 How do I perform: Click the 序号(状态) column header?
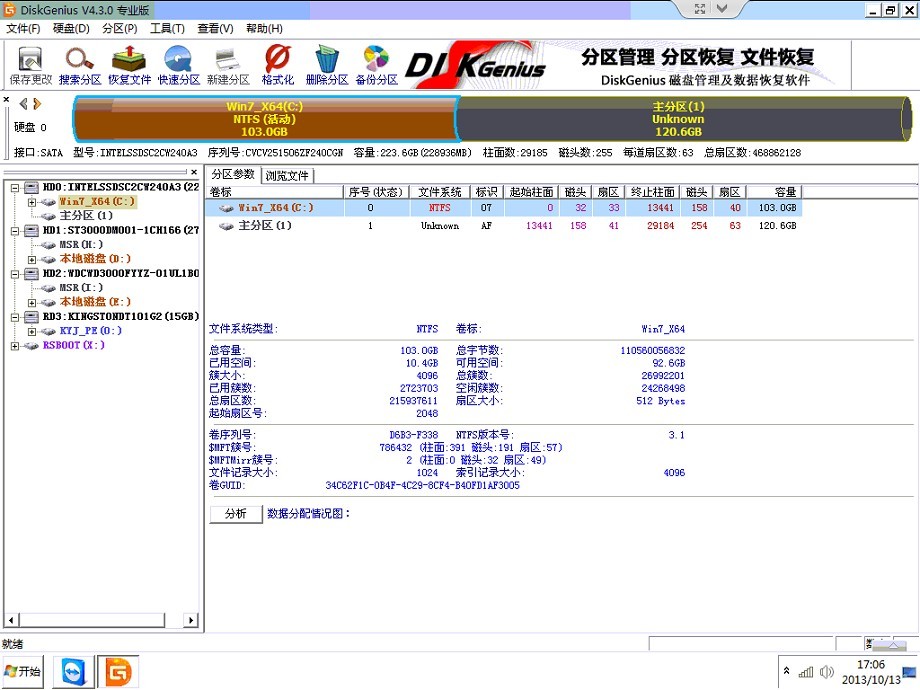pyautogui.click(x=376, y=192)
